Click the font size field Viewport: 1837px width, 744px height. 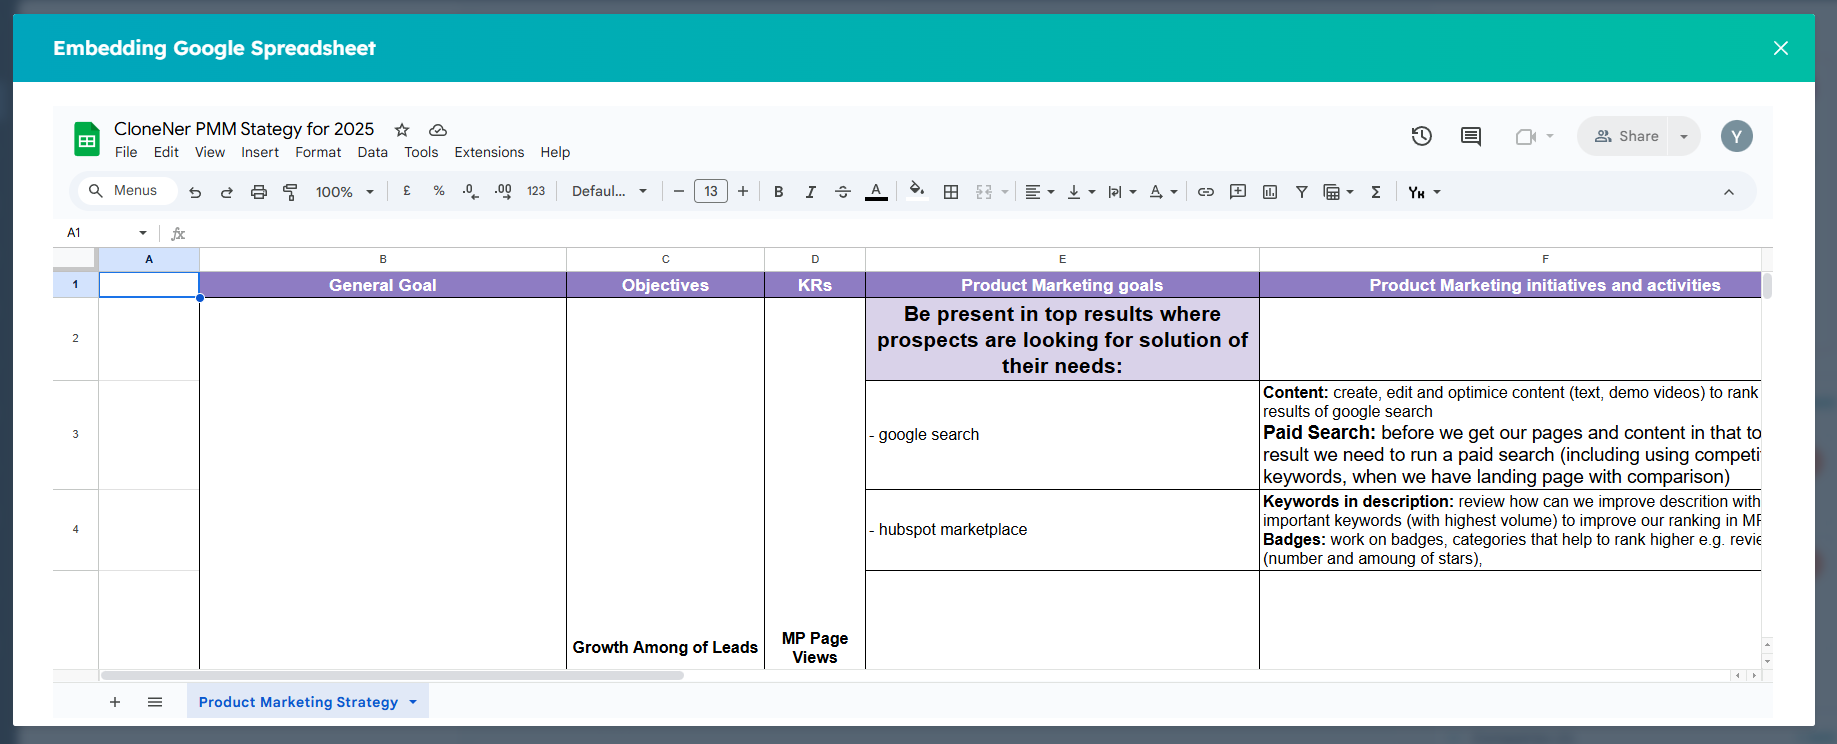711,191
